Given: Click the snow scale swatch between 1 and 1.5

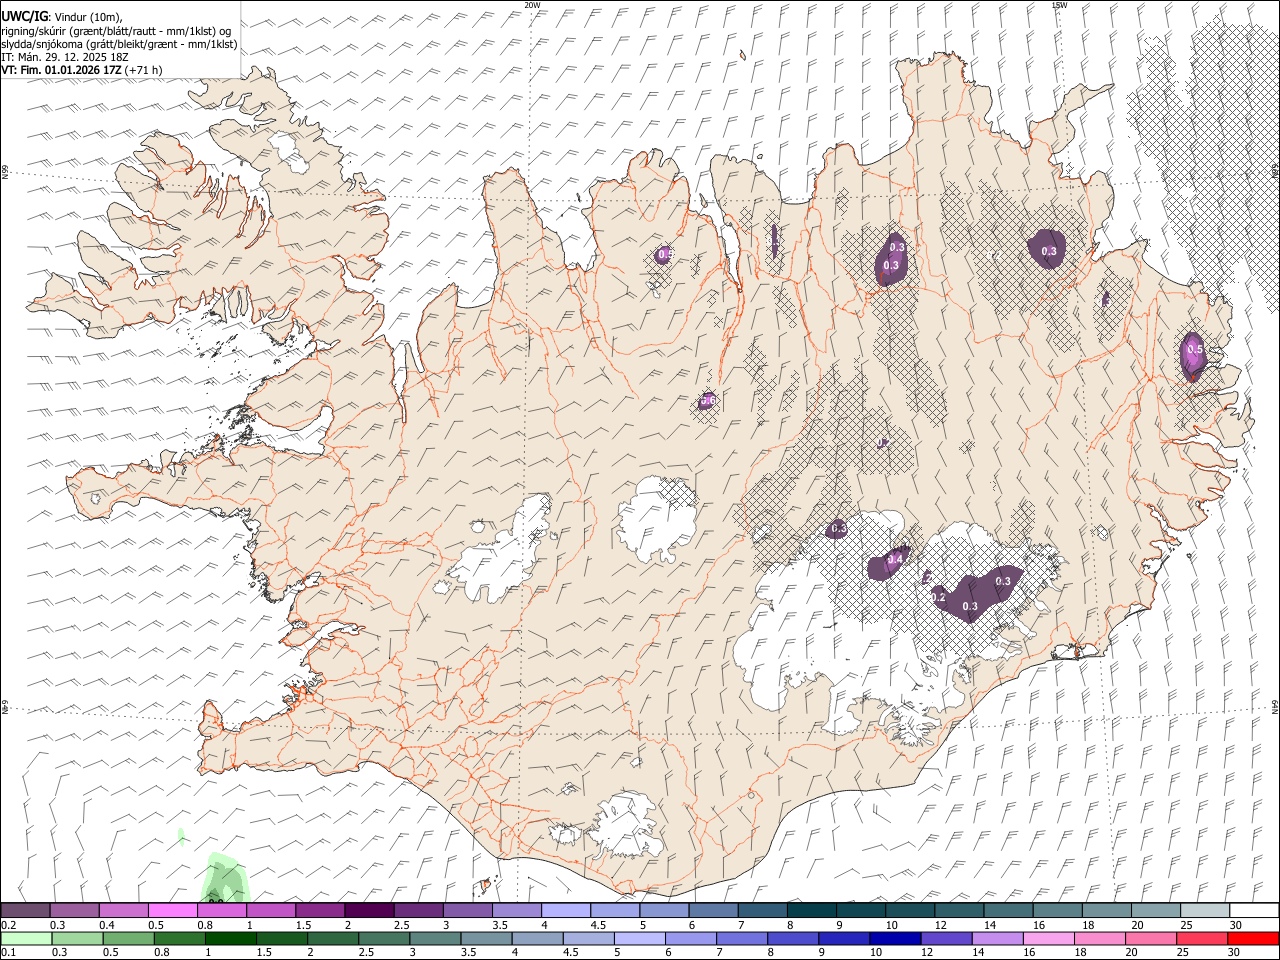Looking at the screenshot, I should pos(271,911).
